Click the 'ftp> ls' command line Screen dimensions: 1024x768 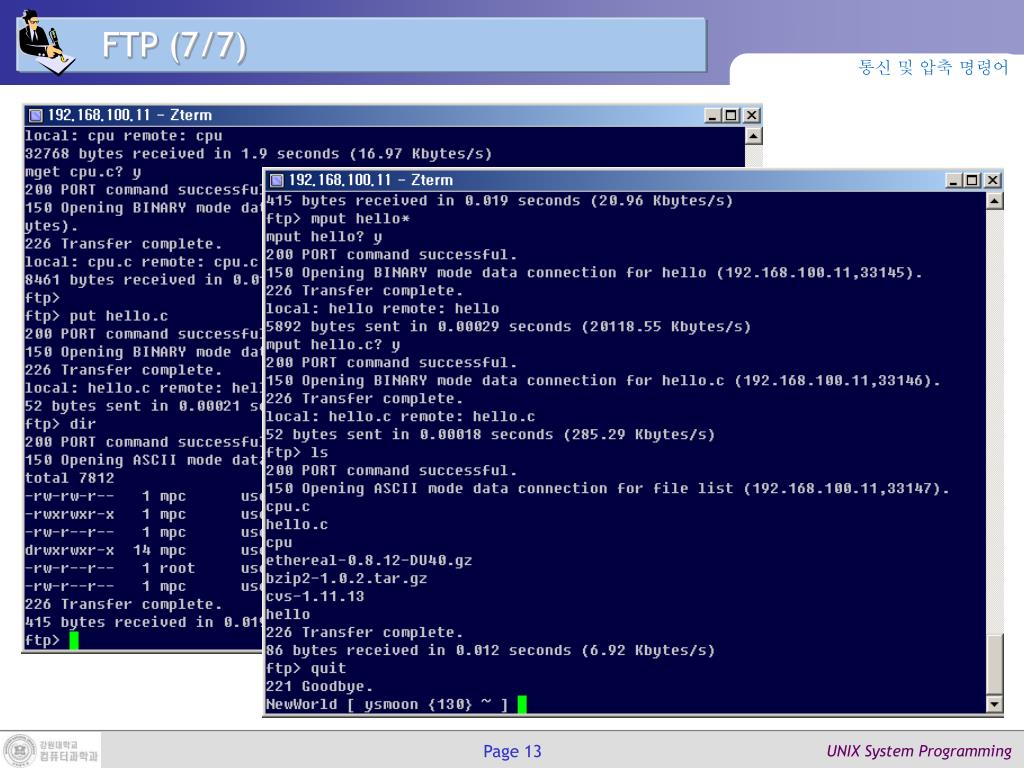pyautogui.click(x=297, y=453)
